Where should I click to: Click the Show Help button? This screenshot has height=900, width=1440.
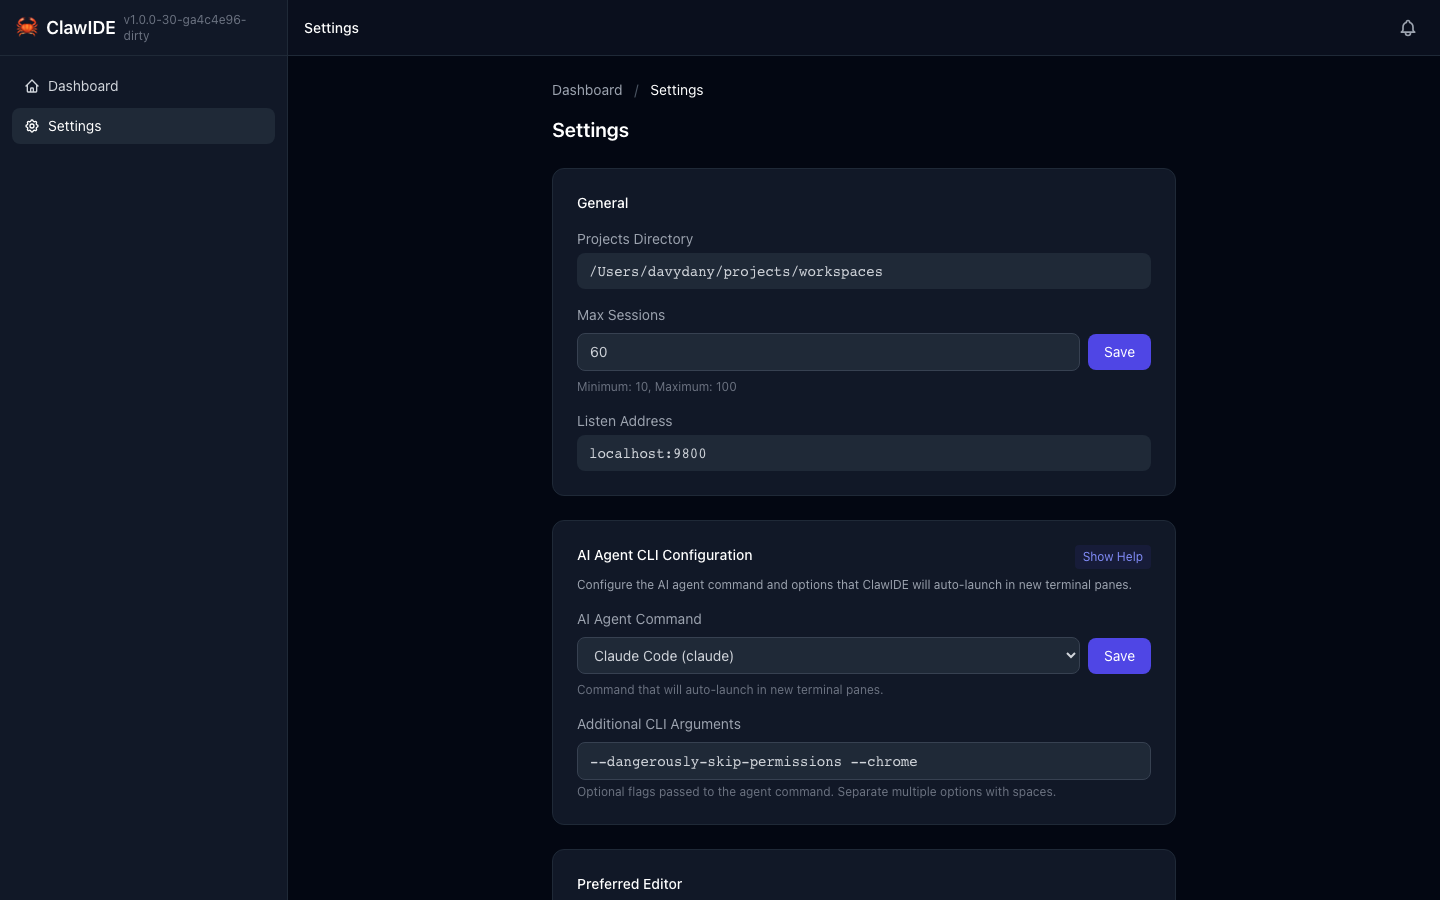pyautogui.click(x=1112, y=557)
